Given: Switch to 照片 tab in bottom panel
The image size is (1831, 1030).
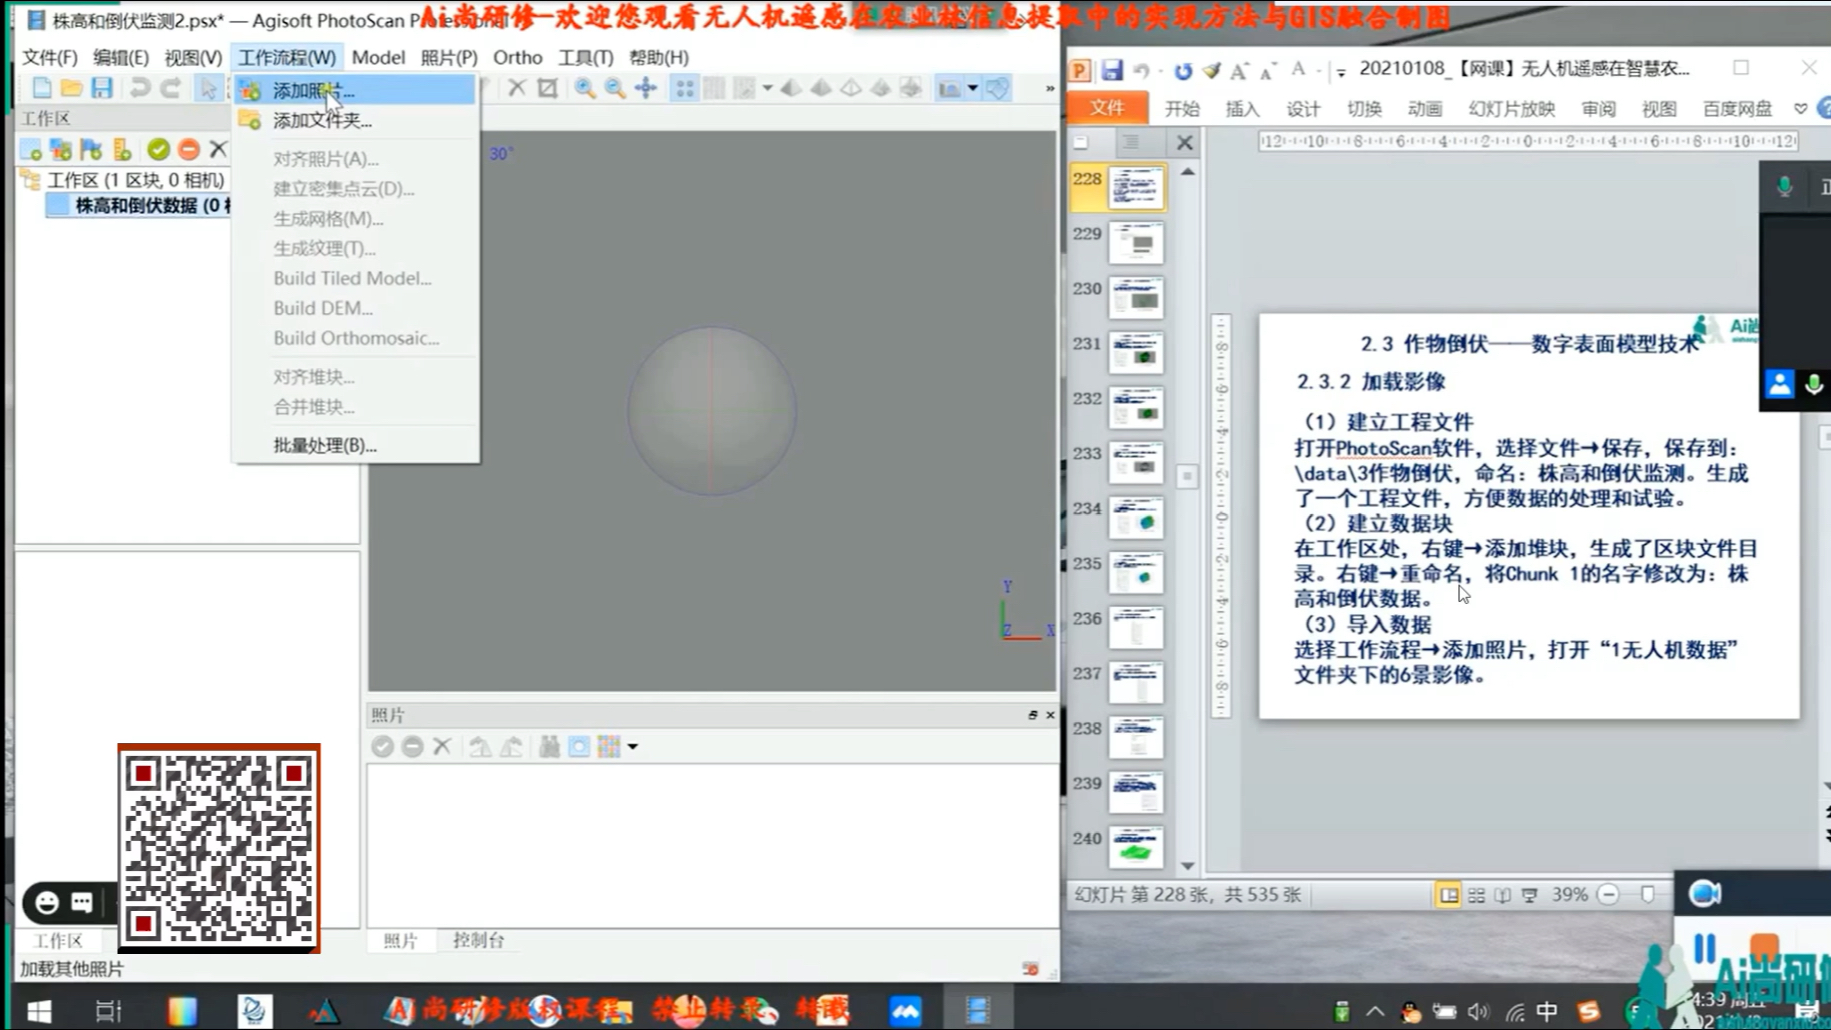Looking at the screenshot, I should coord(400,940).
